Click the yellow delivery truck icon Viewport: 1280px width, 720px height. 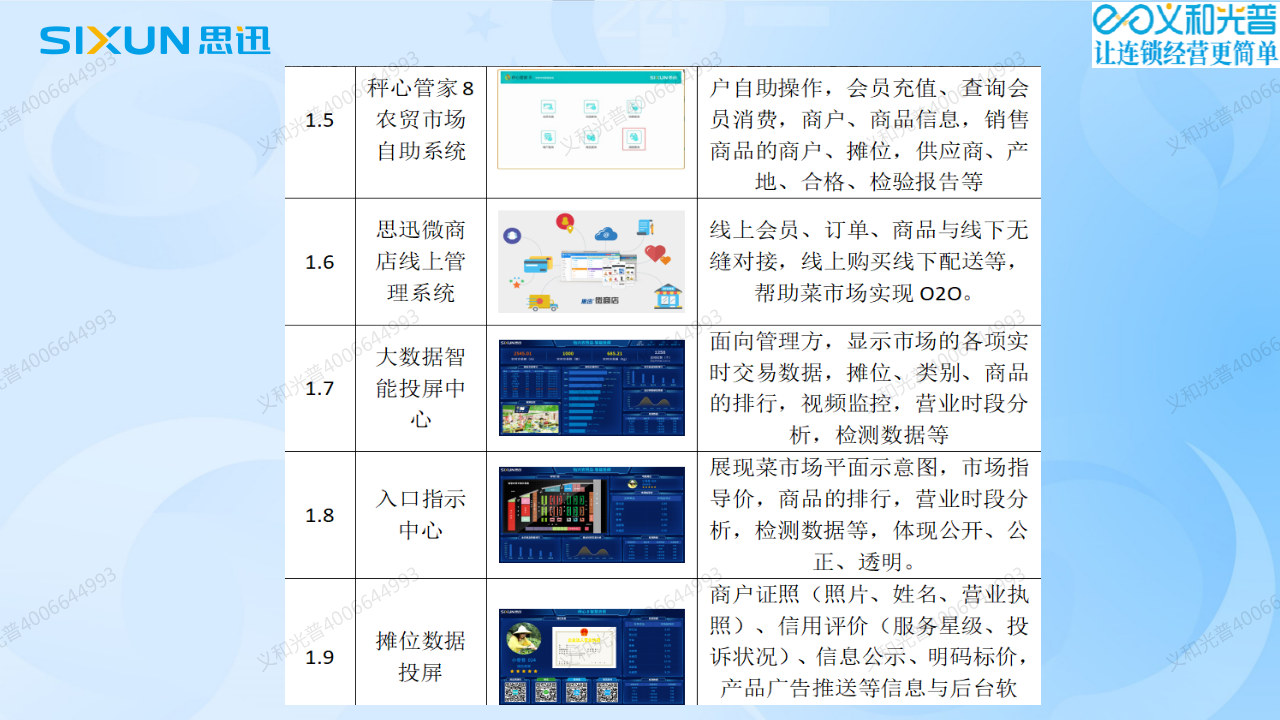pyautogui.click(x=542, y=302)
